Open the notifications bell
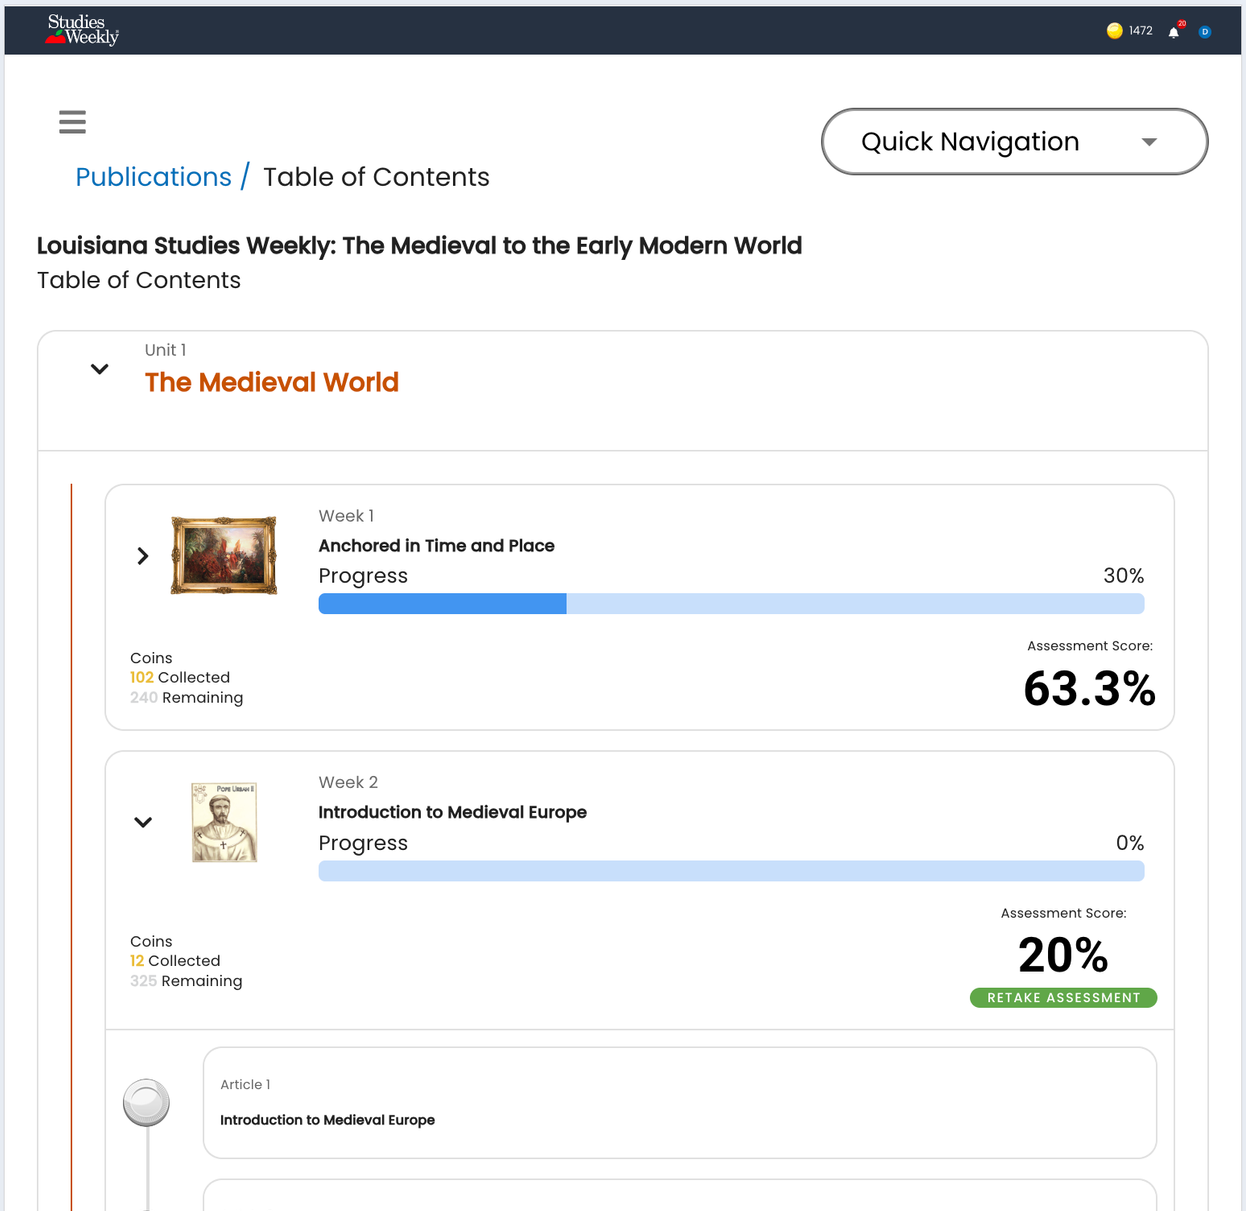Image resolution: width=1246 pixels, height=1211 pixels. point(1174,32)
